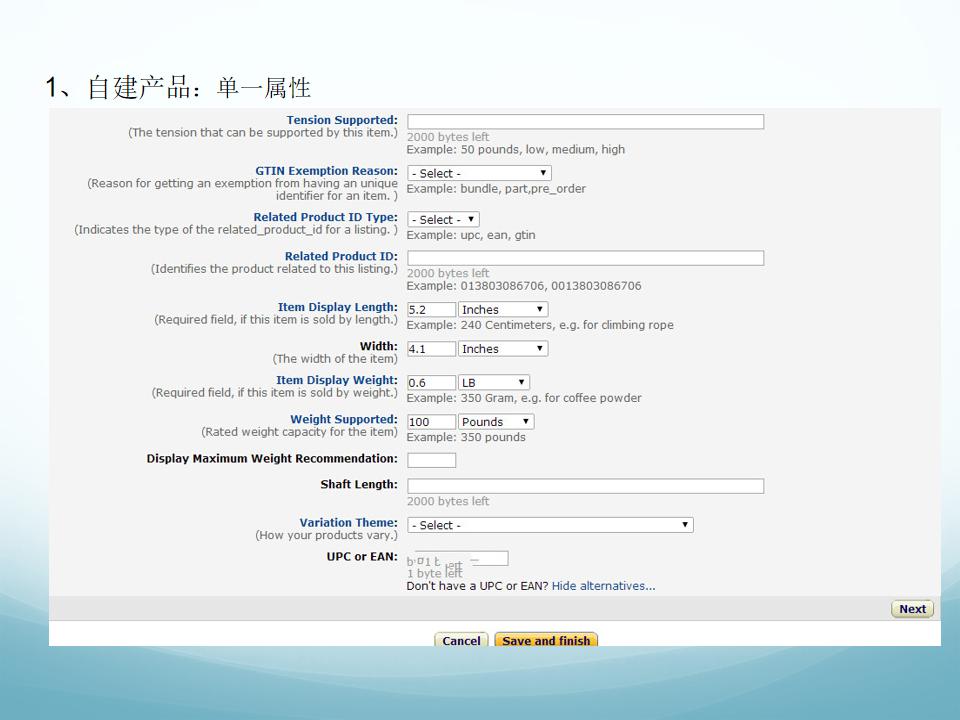This screenshot has width=960, height=720.
Task: Click the Save and finish button
Action: pyautogui.click(x=546, y=640)
